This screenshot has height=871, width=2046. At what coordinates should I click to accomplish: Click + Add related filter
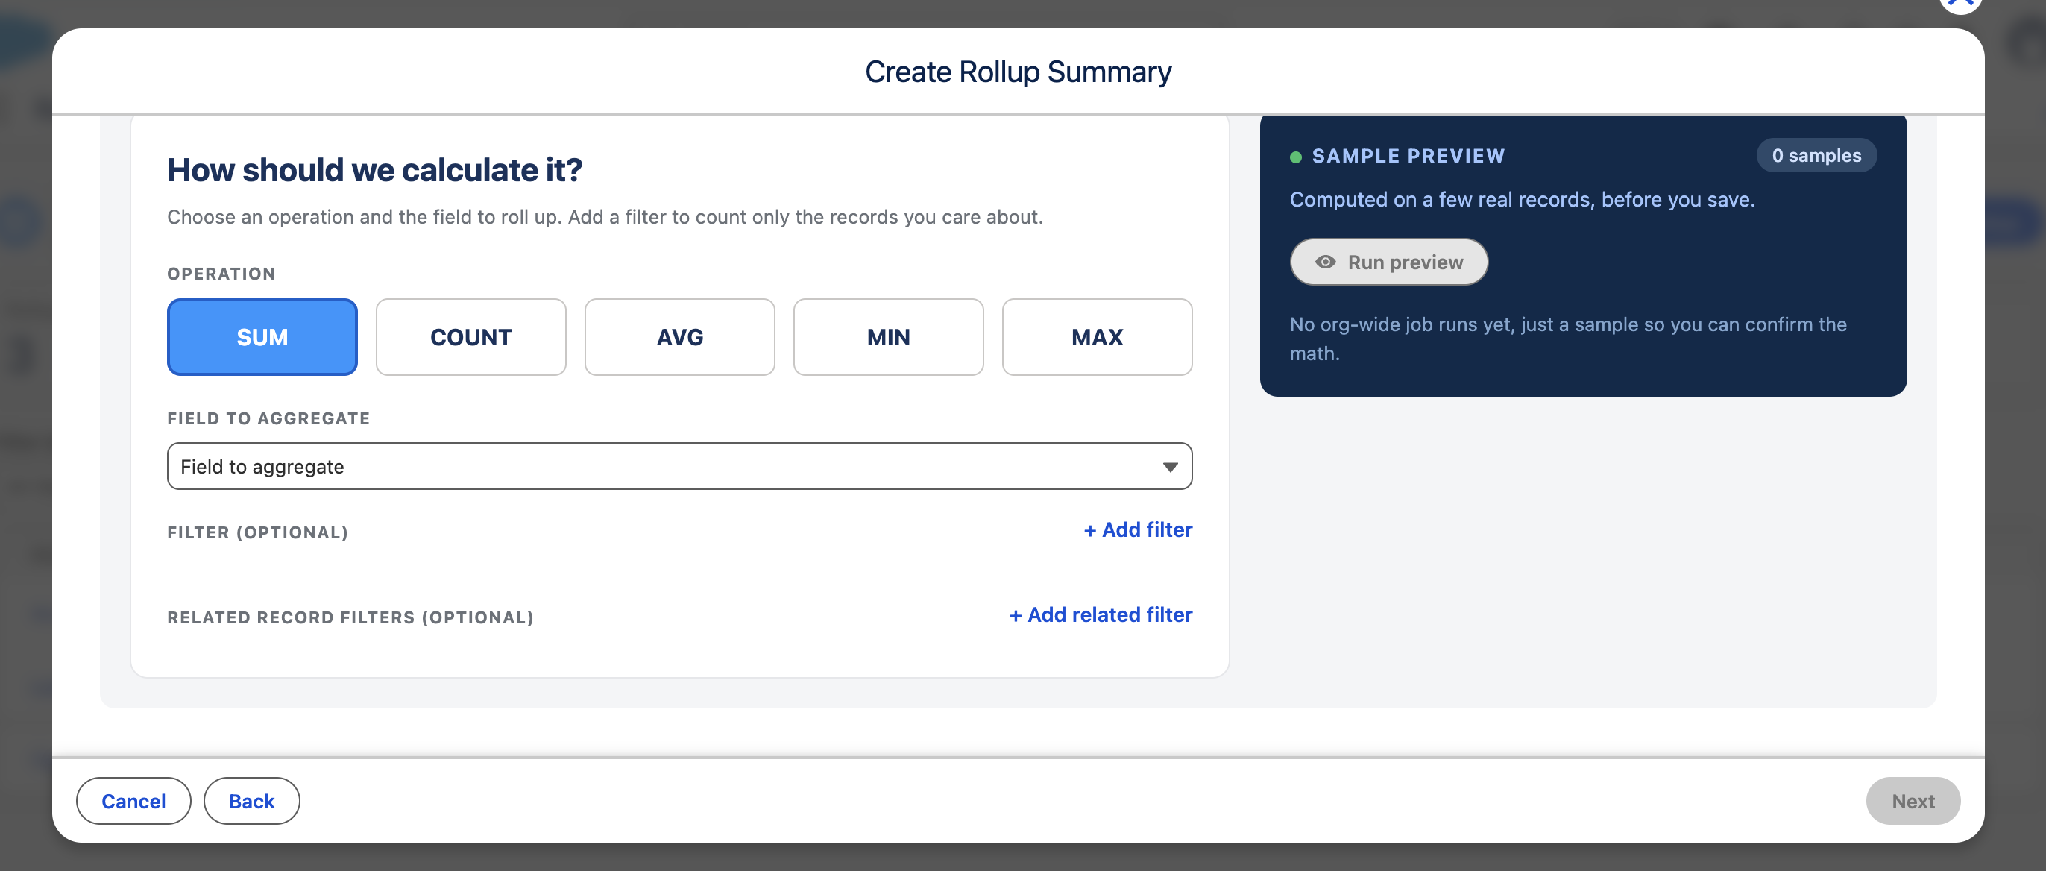pyautogui.click(x=1100, y=615)
